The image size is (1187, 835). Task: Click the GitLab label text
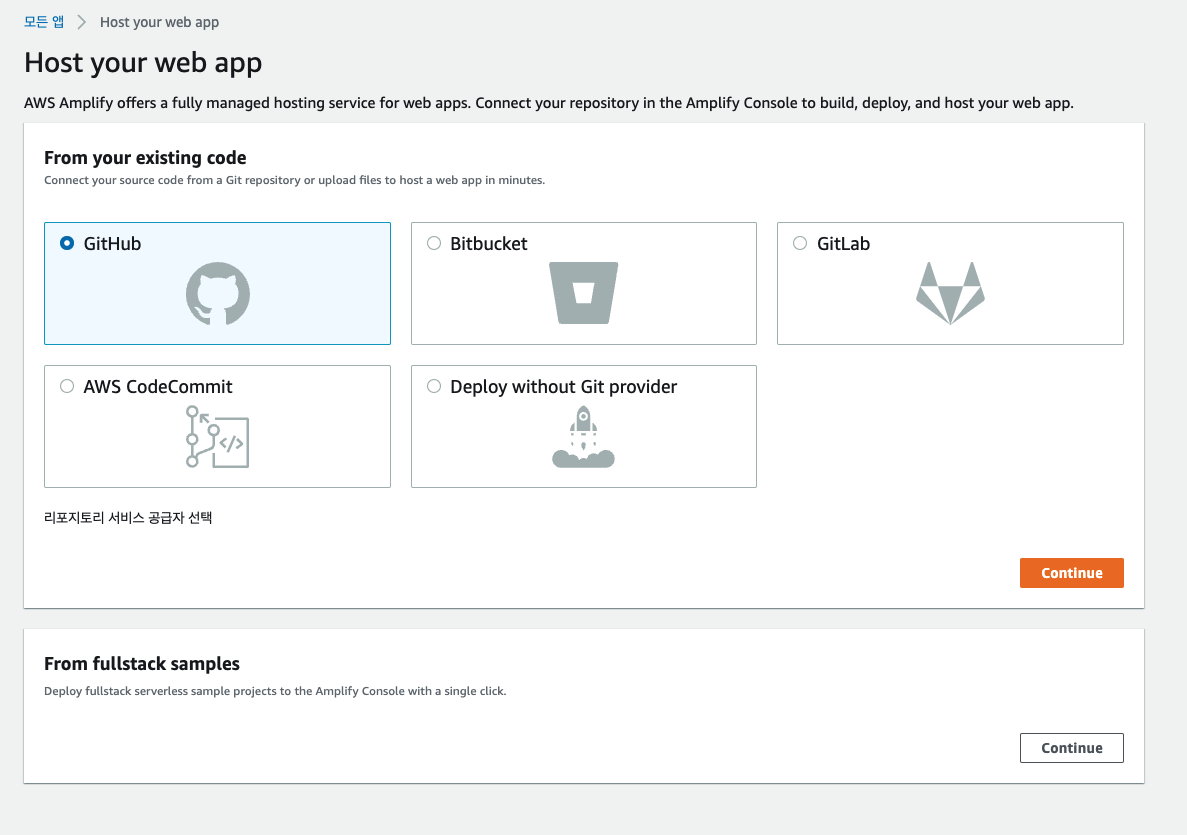pos(843,244)
